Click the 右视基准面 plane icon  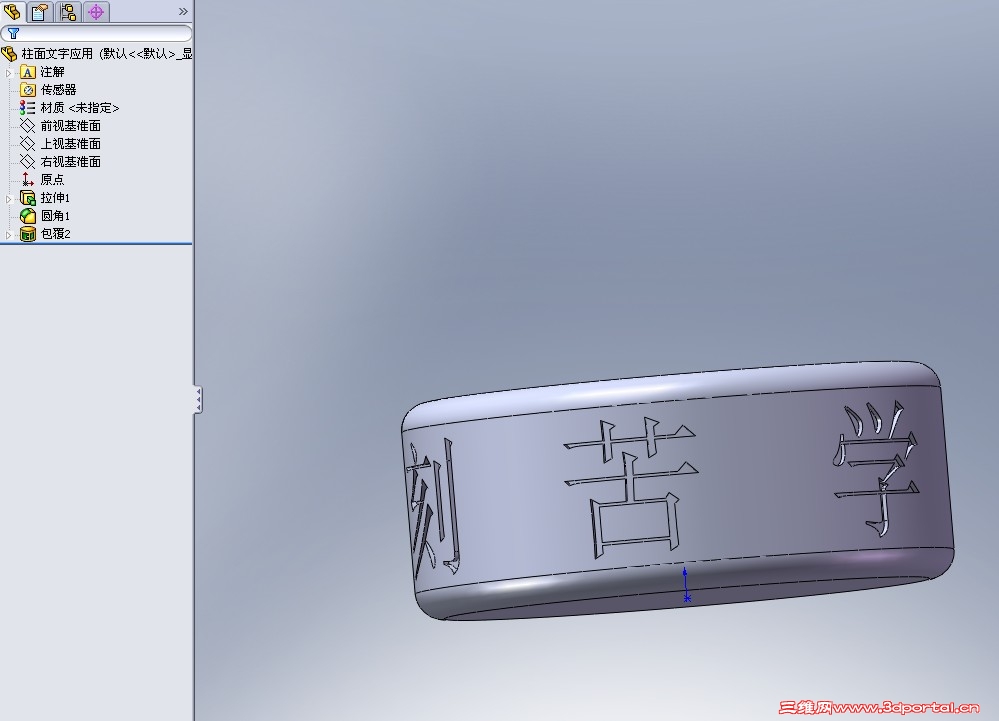click(27, 162)
